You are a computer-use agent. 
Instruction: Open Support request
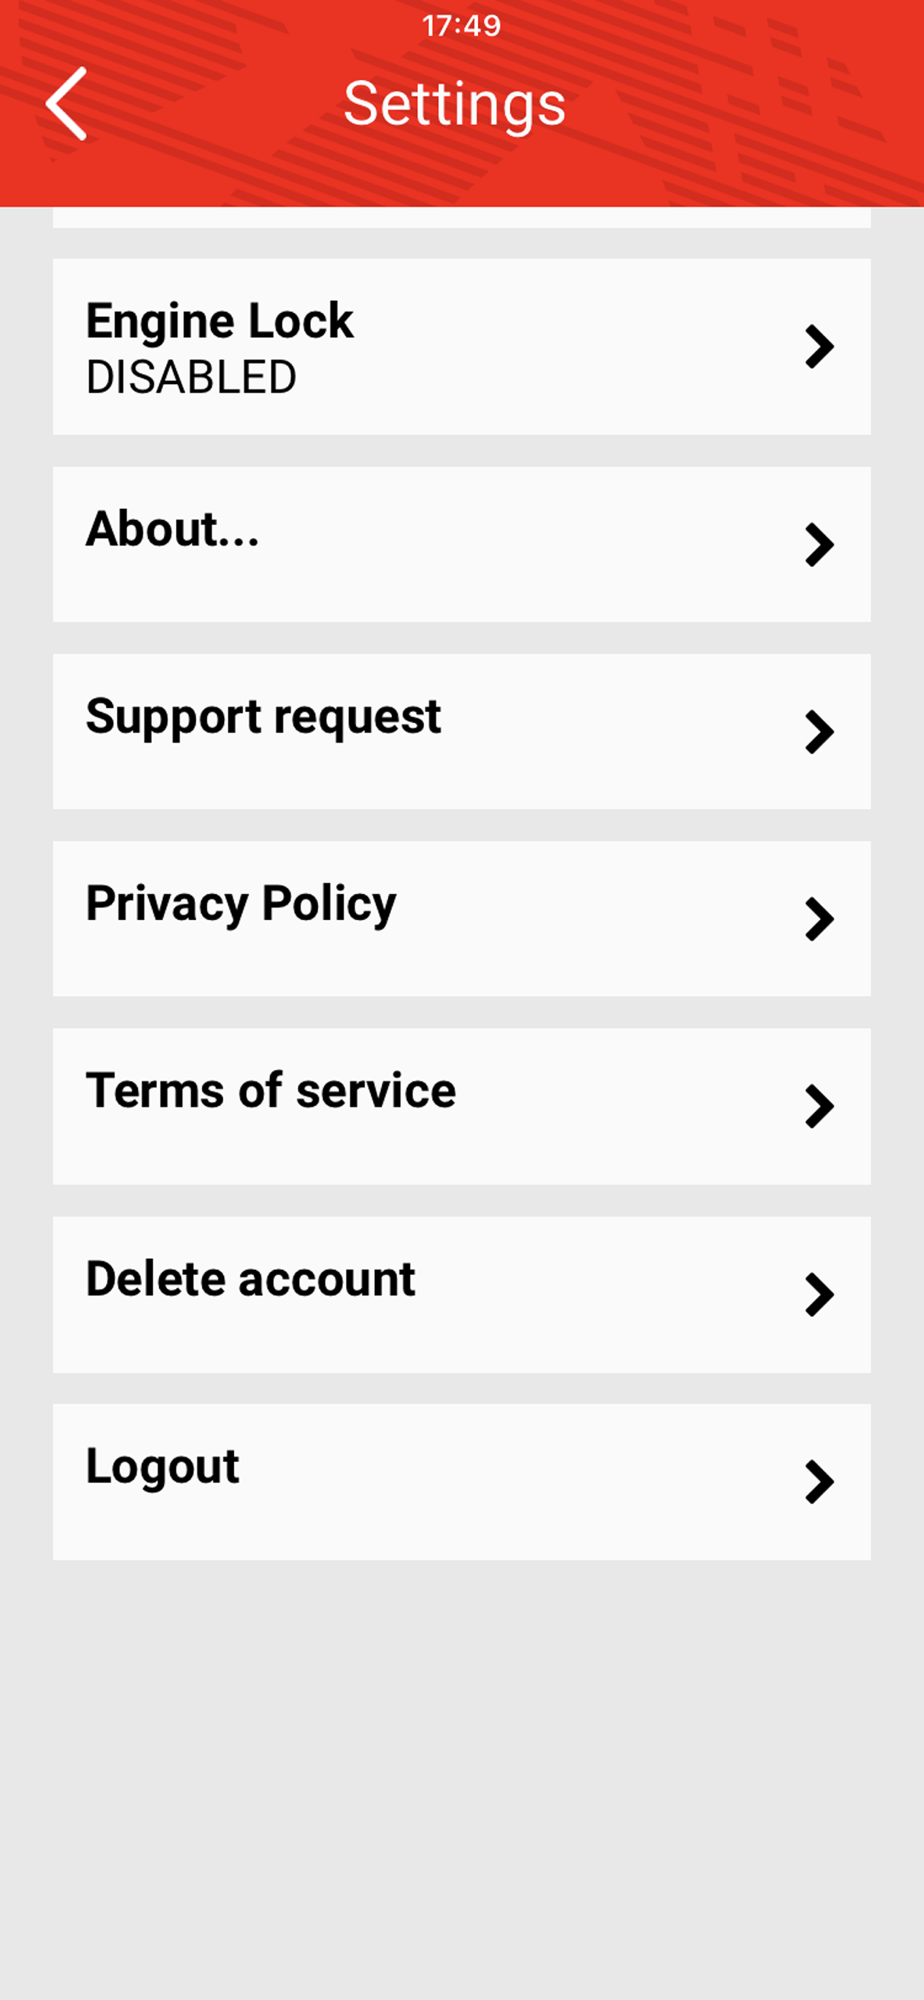coord(263,717)
